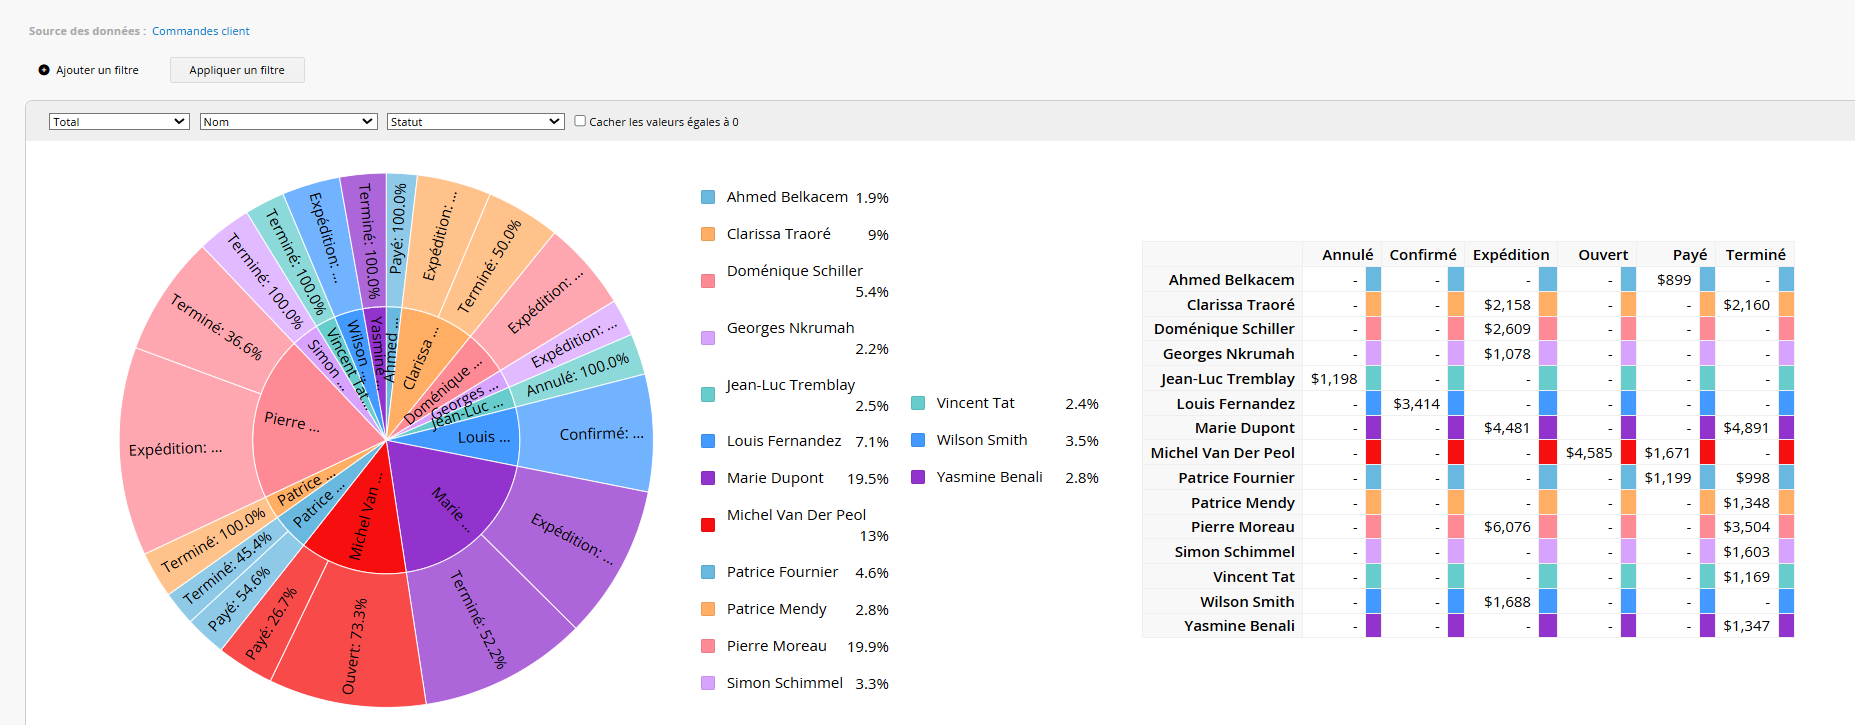Click the Confirmé pie segment for Louis
This screenshot has width=1855, height=725.
tap(590, 433)
